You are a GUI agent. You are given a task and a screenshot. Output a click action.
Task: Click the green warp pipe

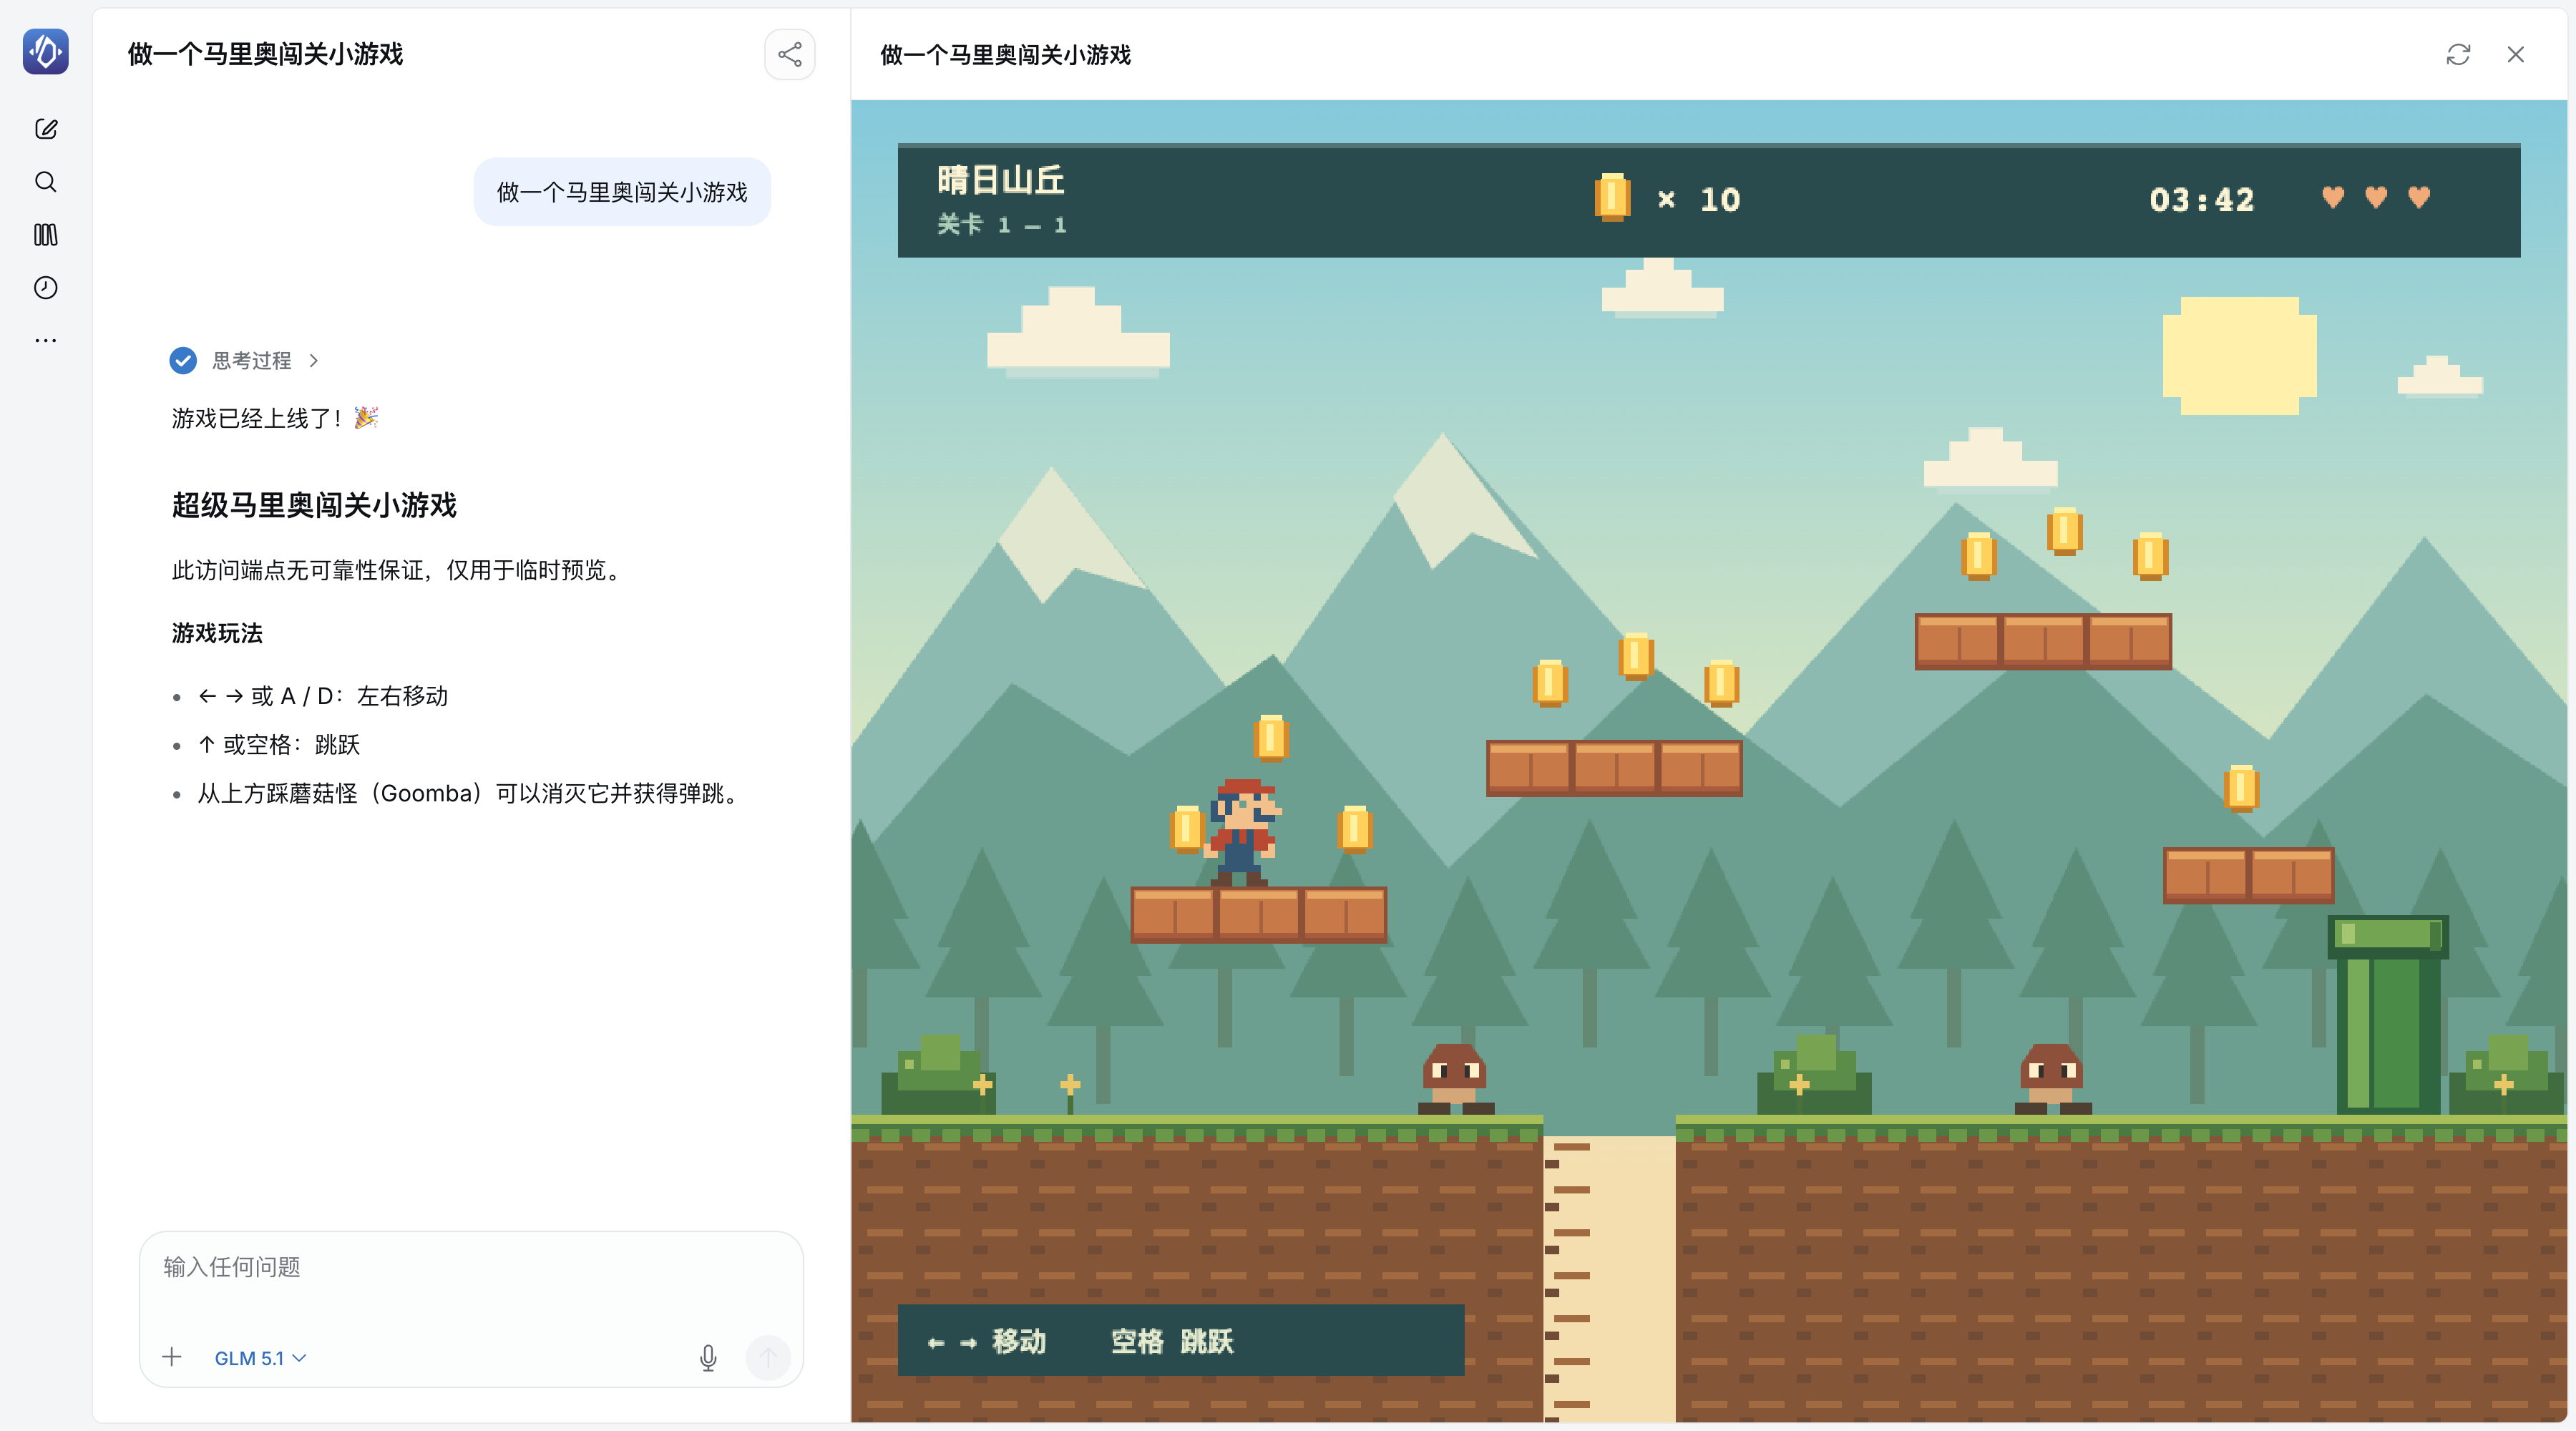click(2388, 1014)
